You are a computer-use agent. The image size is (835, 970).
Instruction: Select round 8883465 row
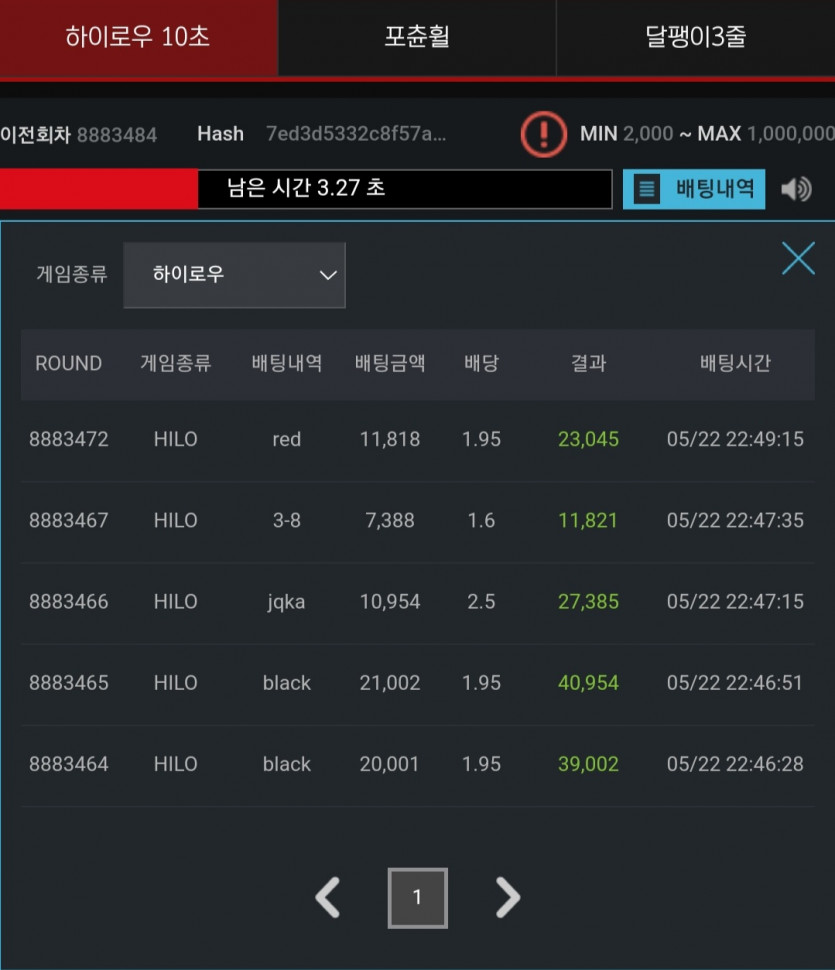coord(418,683)
